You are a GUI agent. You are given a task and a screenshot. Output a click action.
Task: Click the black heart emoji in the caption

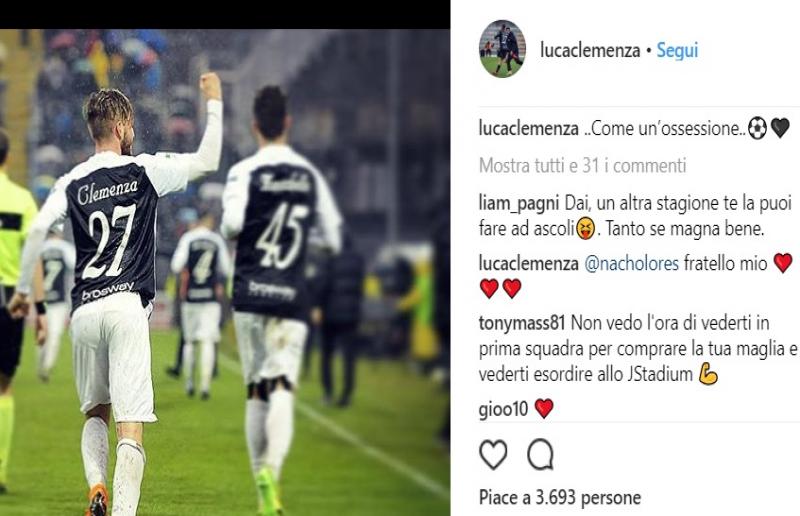click(780, 128)
